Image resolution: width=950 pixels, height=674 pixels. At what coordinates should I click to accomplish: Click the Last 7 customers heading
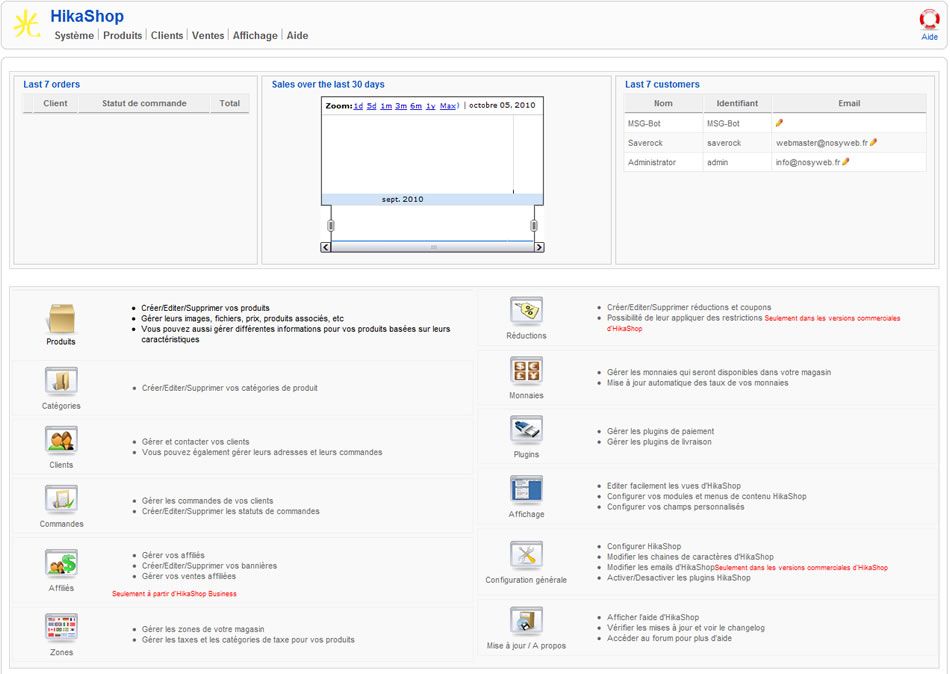662,84
